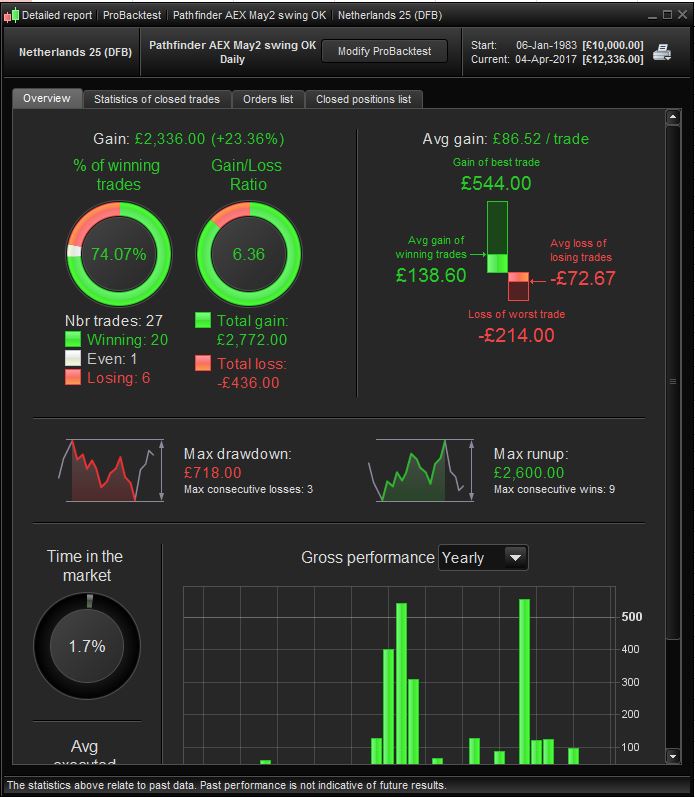Click the green Winning legend square

(x=73, y=340)
